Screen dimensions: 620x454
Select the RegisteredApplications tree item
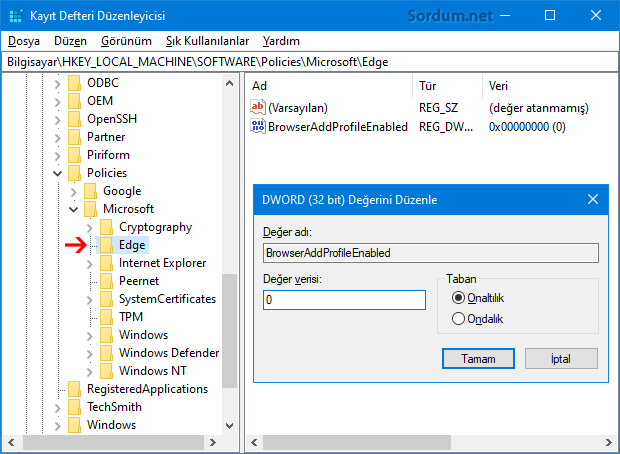pyautogui.click(x=147, y=389)
